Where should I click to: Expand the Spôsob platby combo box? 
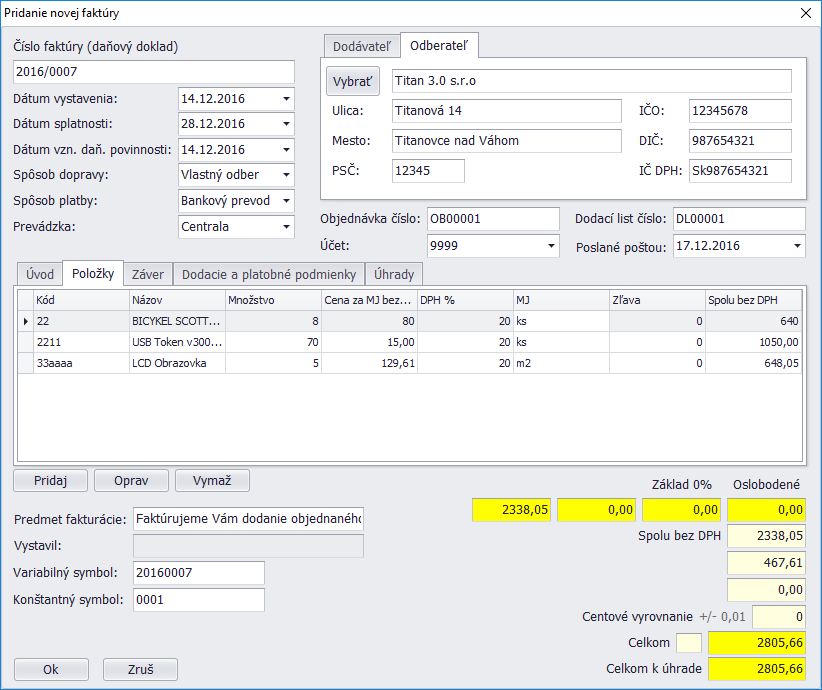tap(286, 201)
